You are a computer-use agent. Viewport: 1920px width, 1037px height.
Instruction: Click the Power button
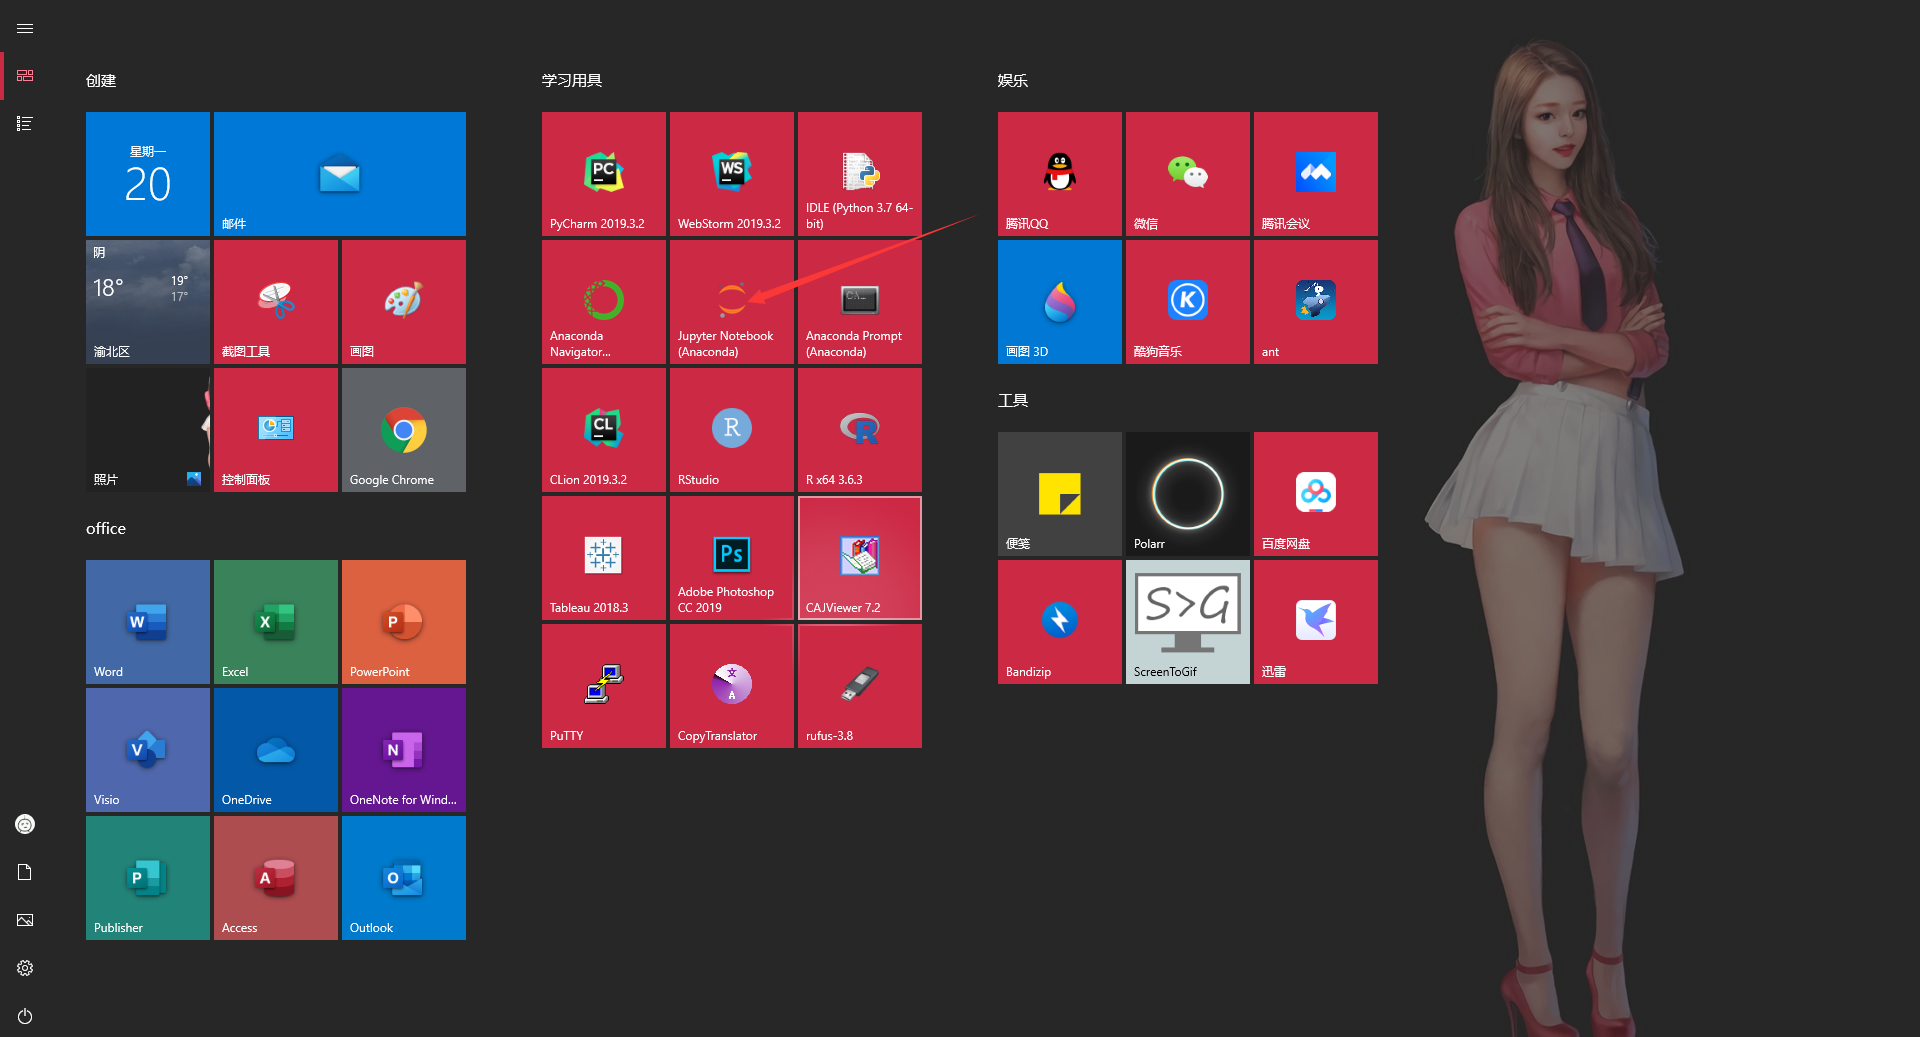[25, 1016]
